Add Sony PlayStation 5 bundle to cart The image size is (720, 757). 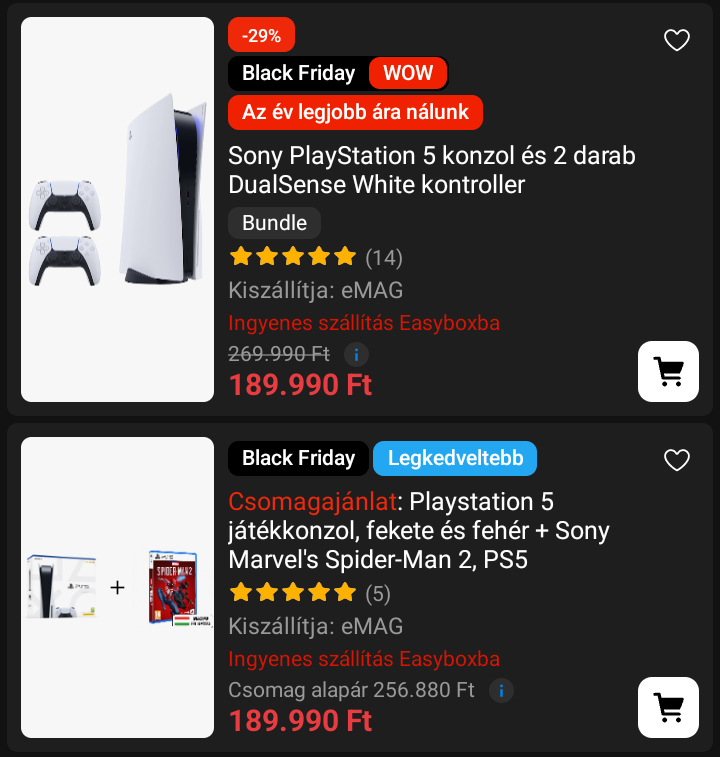(668, 371)
